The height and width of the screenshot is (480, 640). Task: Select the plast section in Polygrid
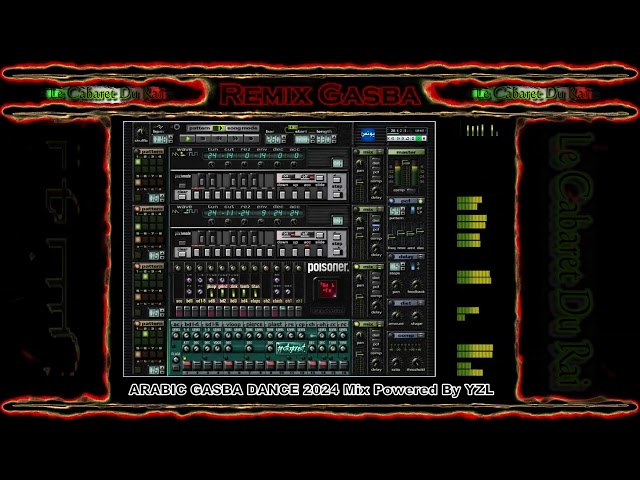275,324
